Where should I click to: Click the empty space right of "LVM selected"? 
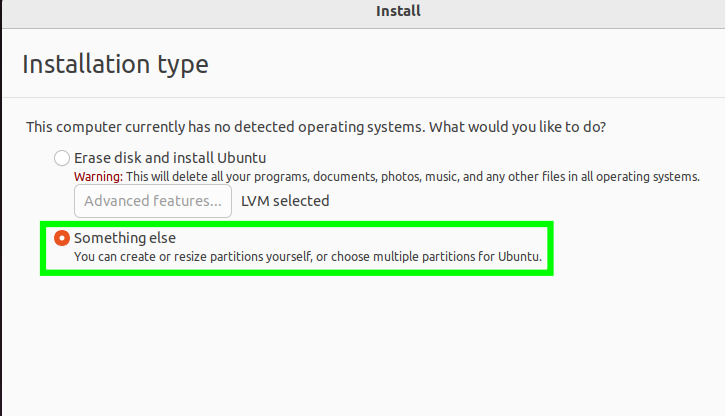(500, 201)
